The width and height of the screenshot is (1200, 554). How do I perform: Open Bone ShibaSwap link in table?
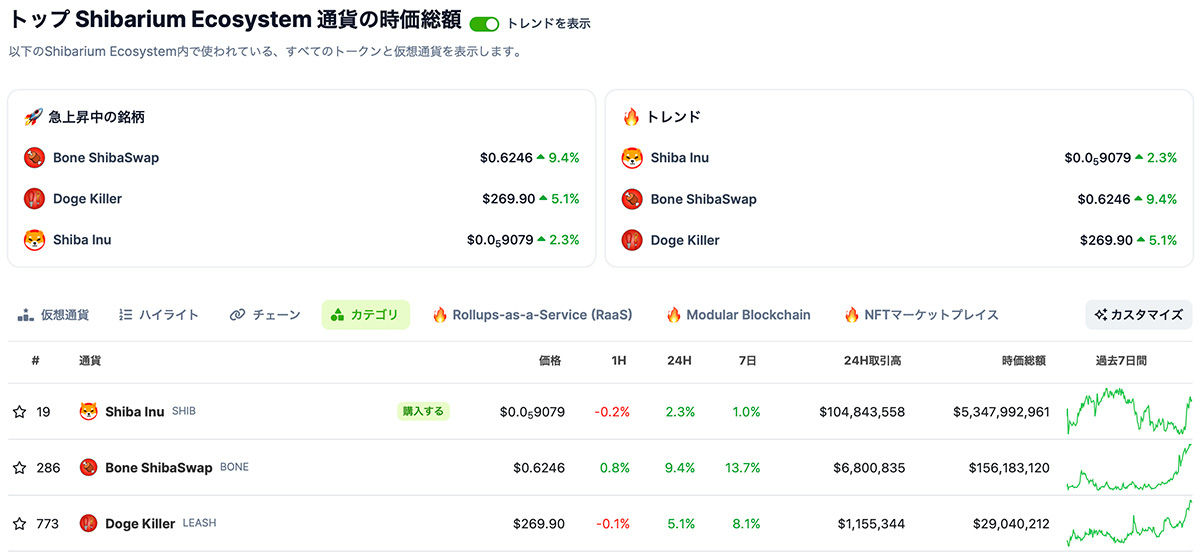coord(159,468)
